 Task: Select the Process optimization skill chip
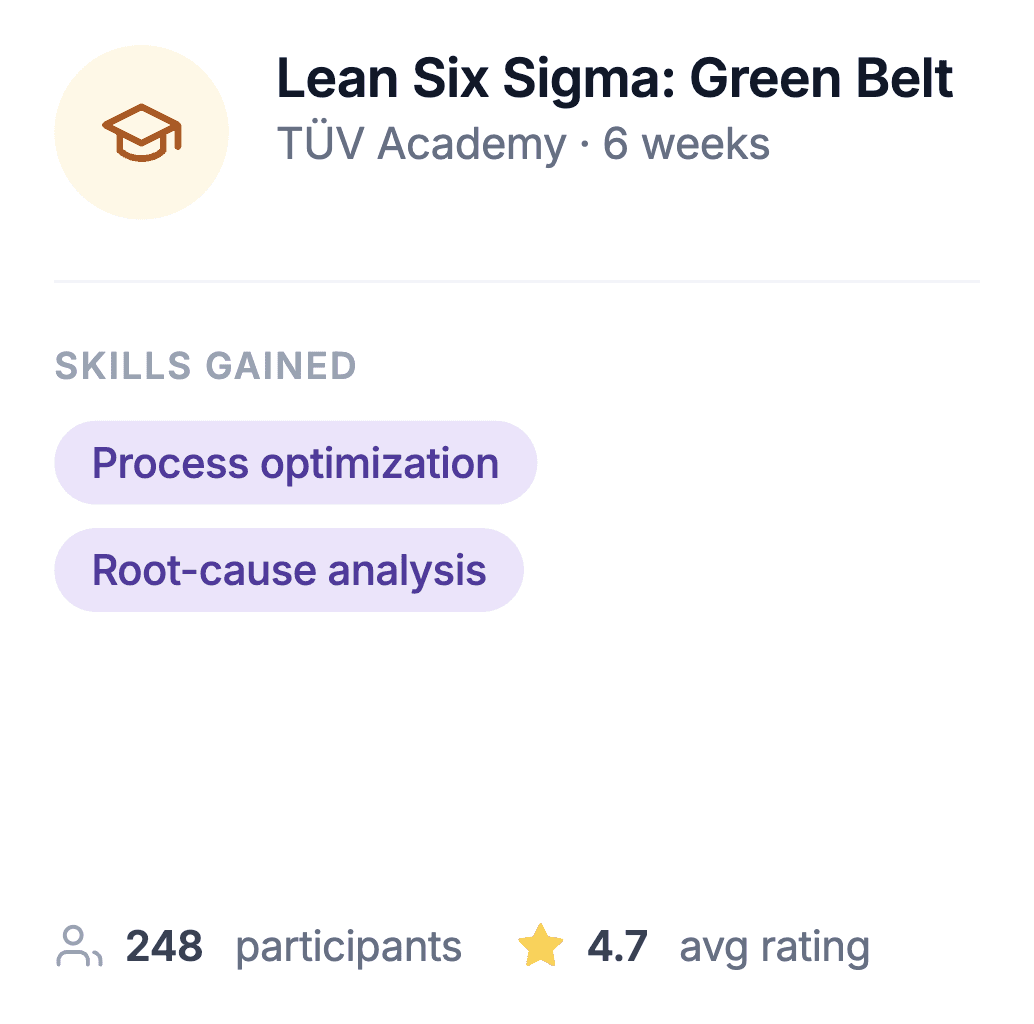(295, 463)
